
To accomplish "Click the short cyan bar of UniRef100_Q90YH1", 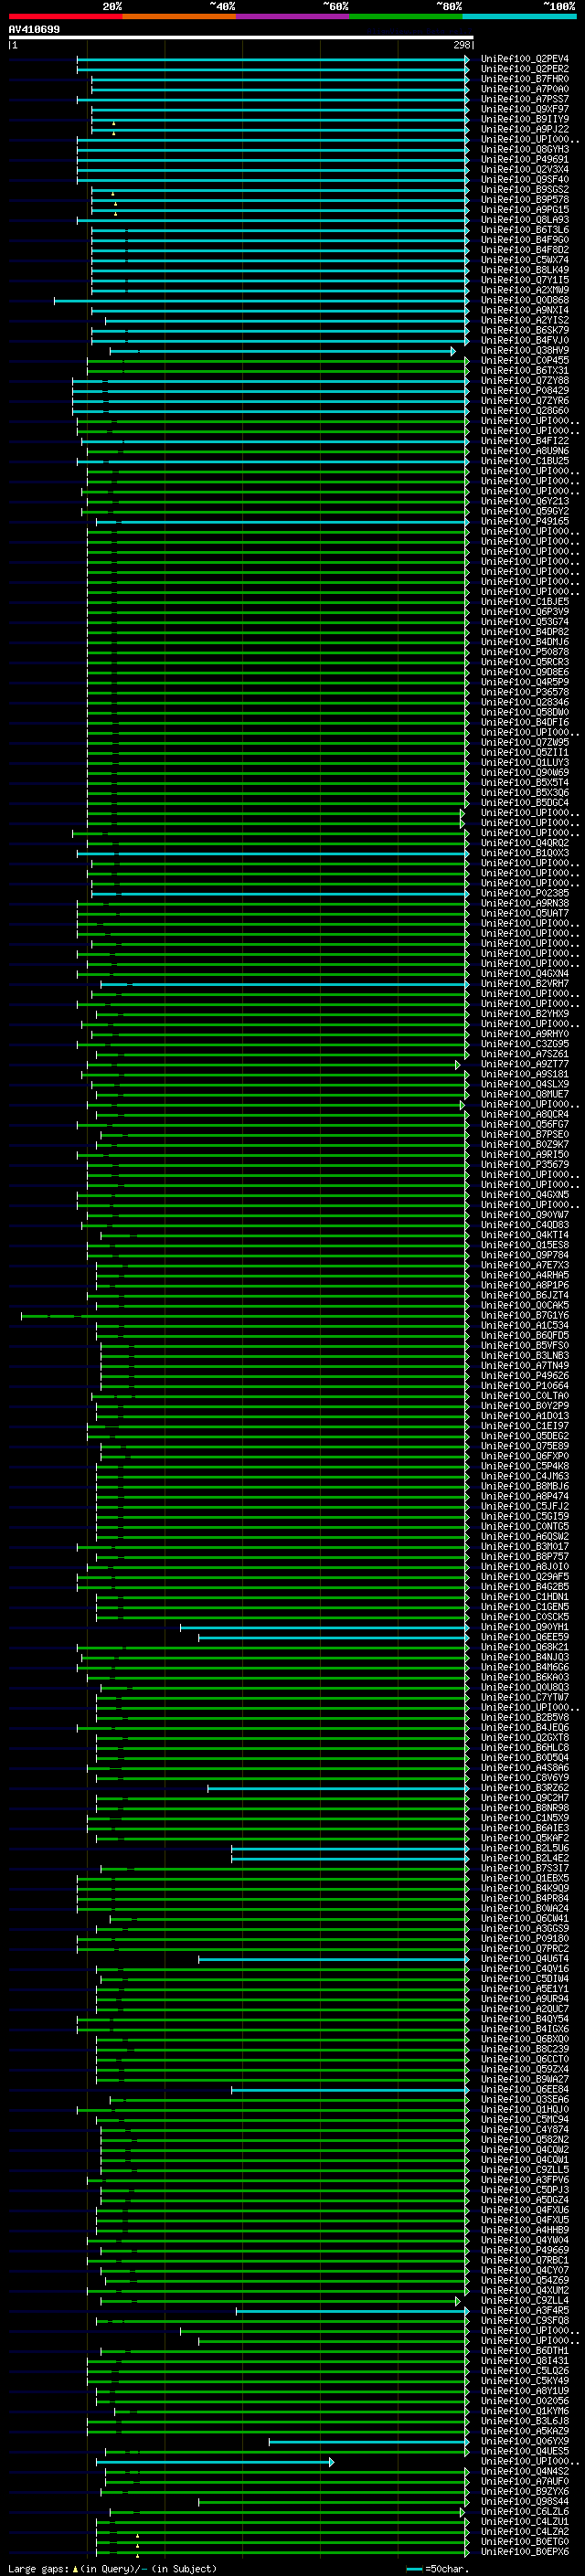I will pyautogui.click(x=324, y=1627).
